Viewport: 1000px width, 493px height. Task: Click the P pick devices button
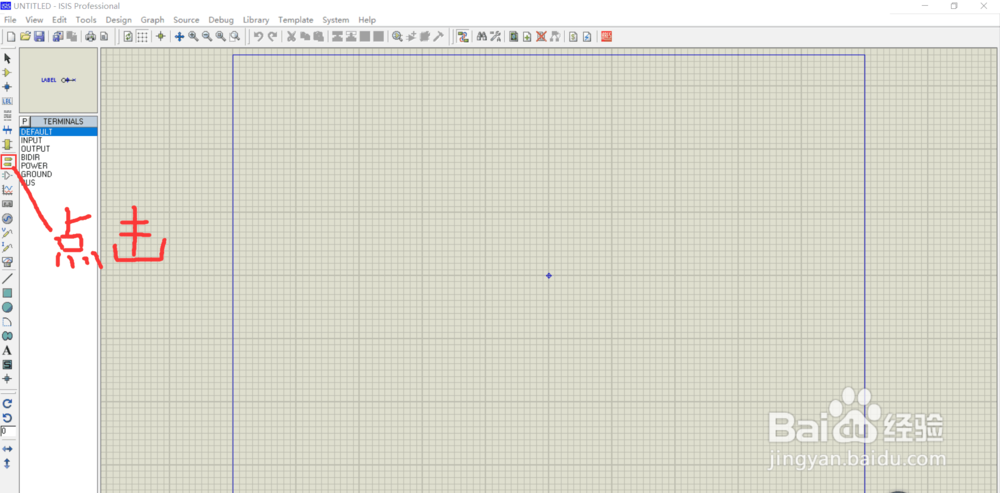click(25, 121)
